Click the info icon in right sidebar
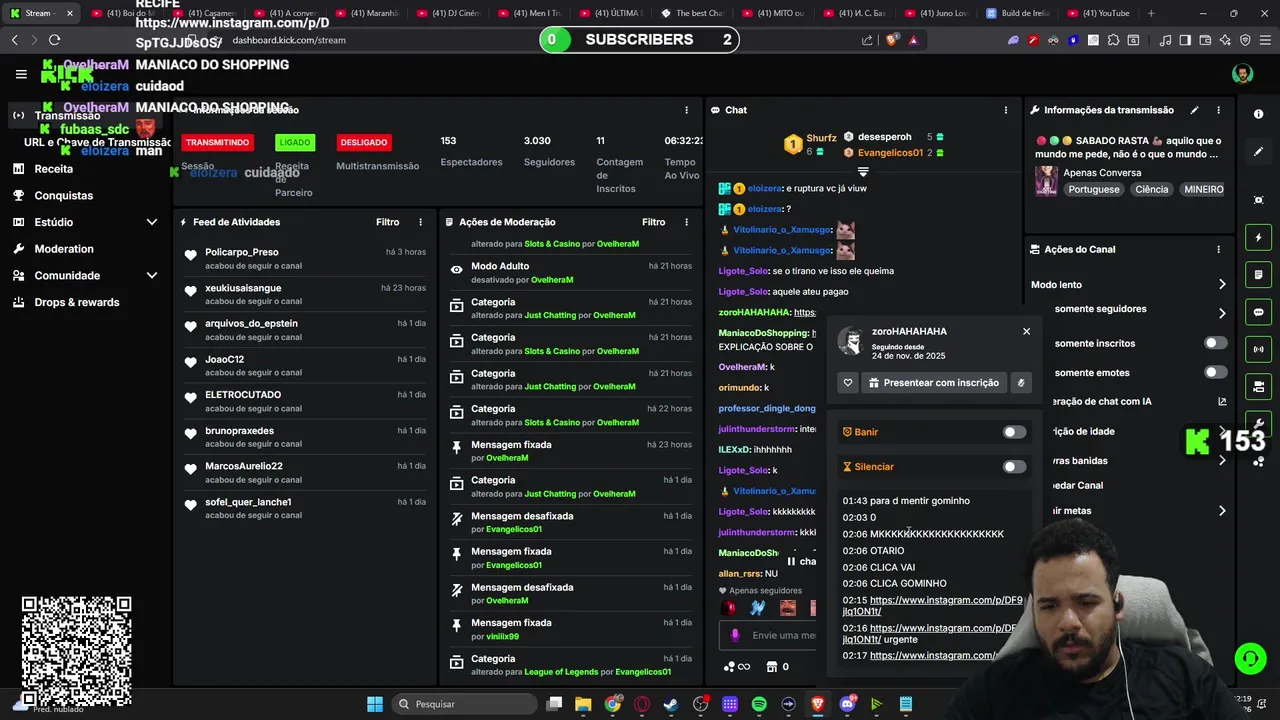 [1258, 114]
